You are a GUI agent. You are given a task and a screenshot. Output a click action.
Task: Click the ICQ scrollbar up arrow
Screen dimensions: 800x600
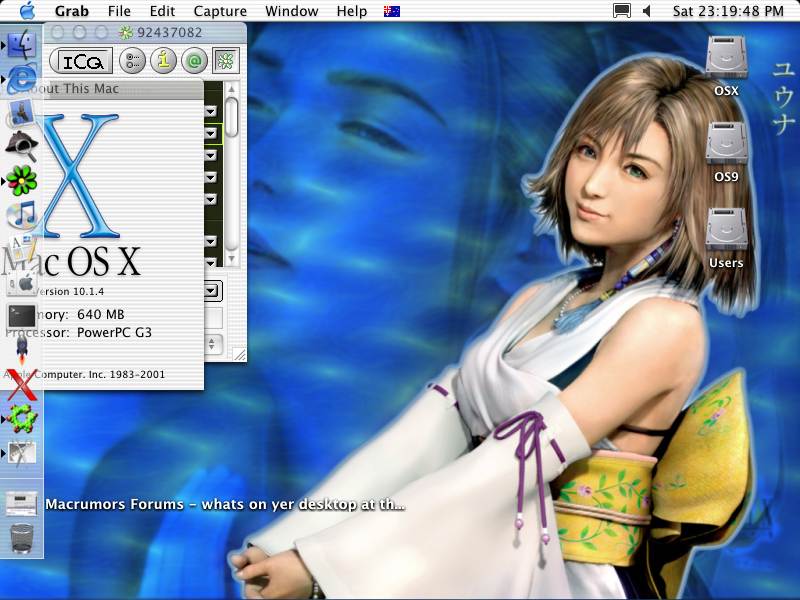(231, 89)
